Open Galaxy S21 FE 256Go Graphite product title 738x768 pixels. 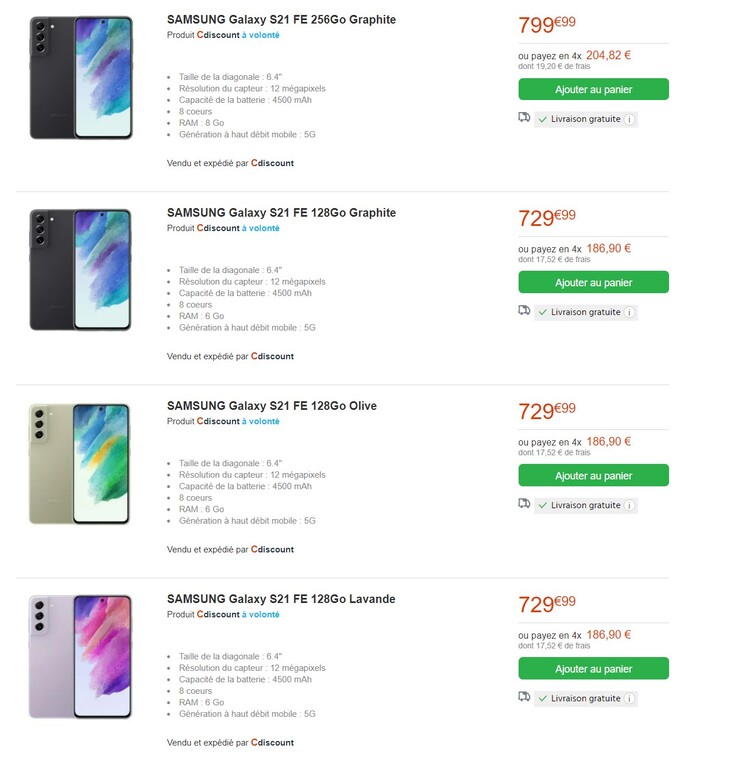(281, 19)
